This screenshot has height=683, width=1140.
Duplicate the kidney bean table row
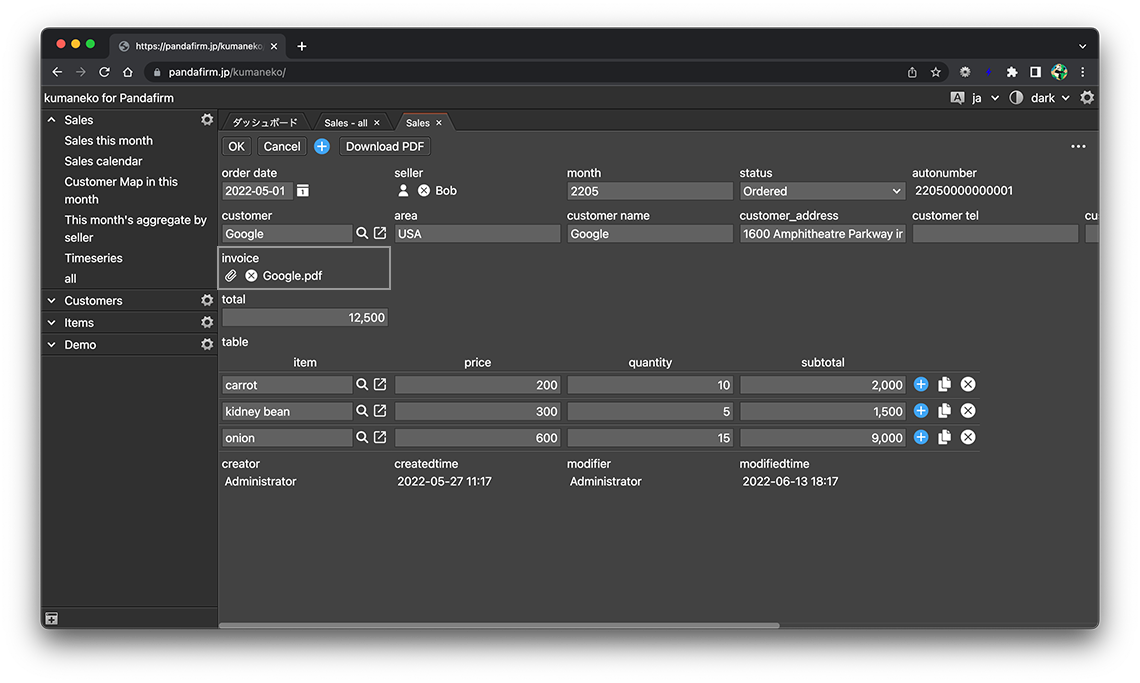click(944, 411)
